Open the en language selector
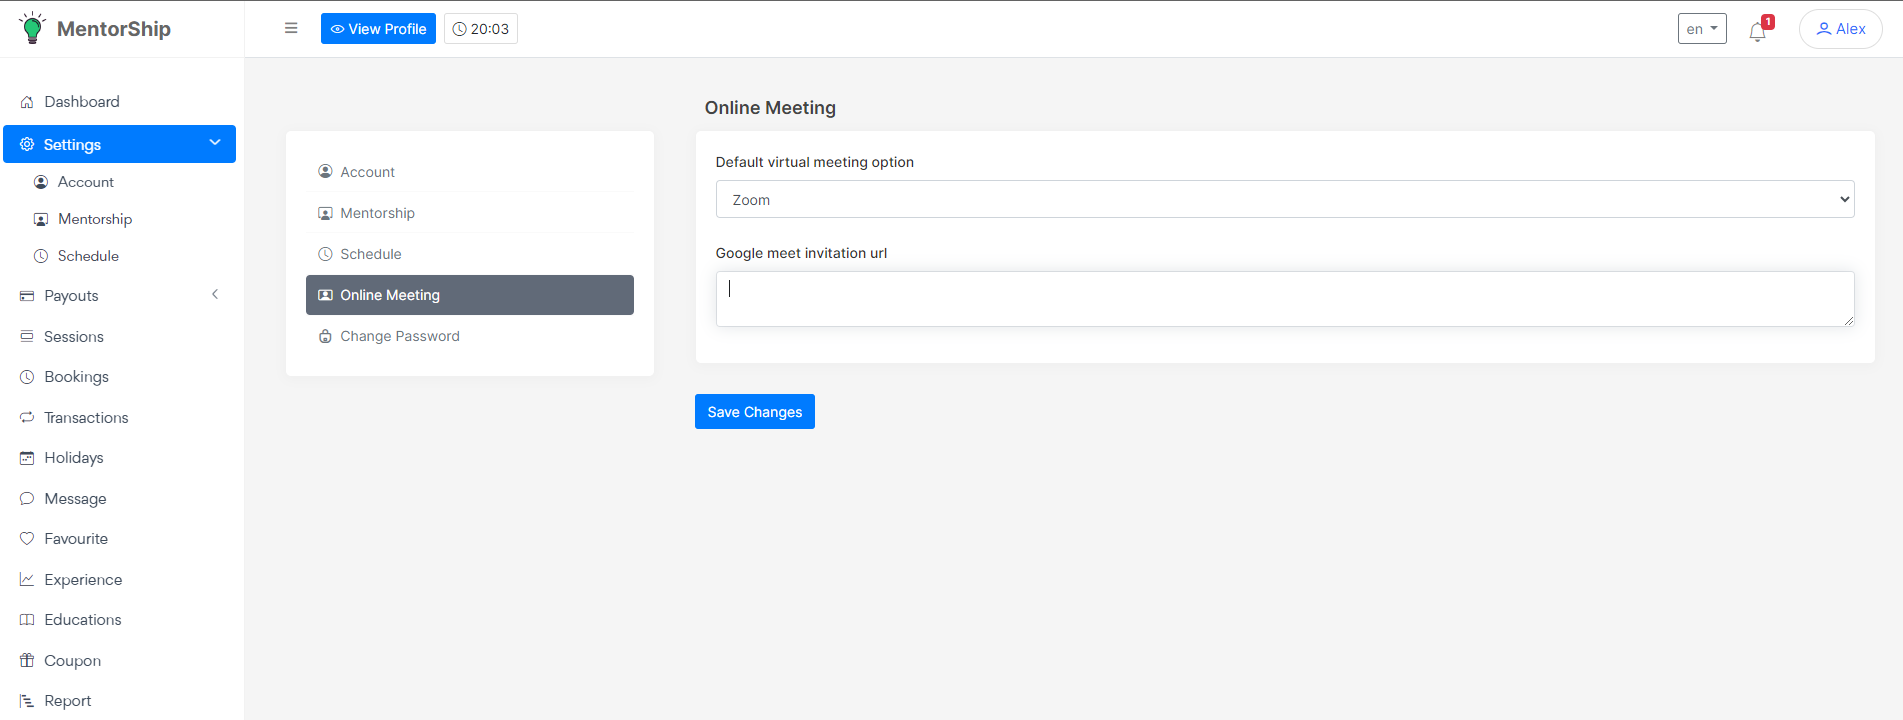The image size is (1903, 720). click(1701, 29)
